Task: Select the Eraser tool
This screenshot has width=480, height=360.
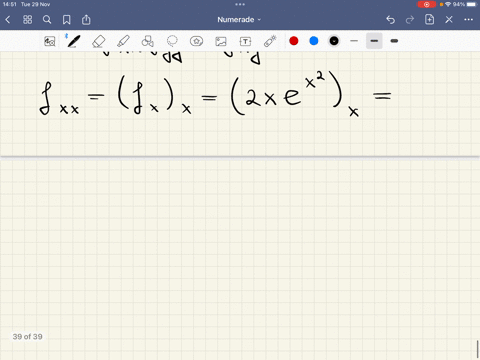Action: point(98,41)
